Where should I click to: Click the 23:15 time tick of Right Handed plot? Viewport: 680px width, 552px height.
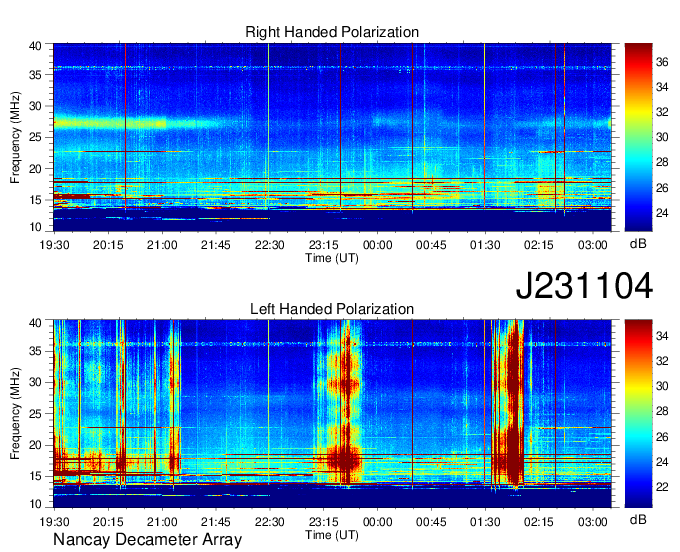[324, 245]
